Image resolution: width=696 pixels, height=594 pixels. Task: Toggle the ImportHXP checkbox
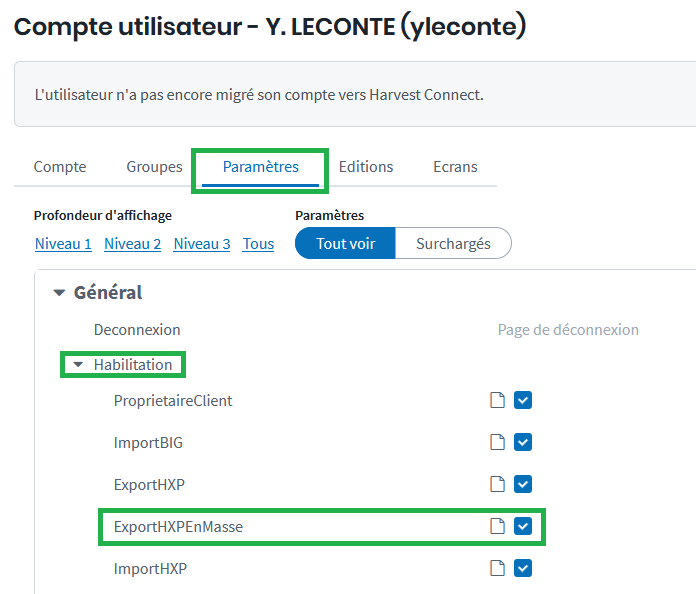tap(523, 569)
